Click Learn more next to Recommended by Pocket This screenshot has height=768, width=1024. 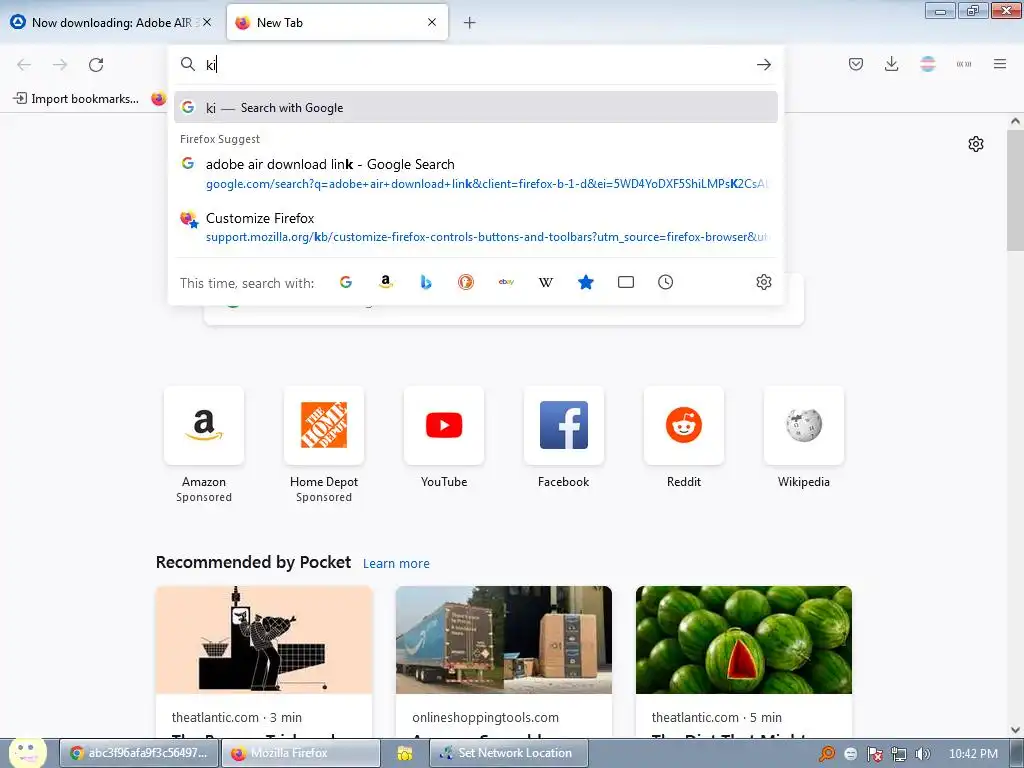(396, 564)
